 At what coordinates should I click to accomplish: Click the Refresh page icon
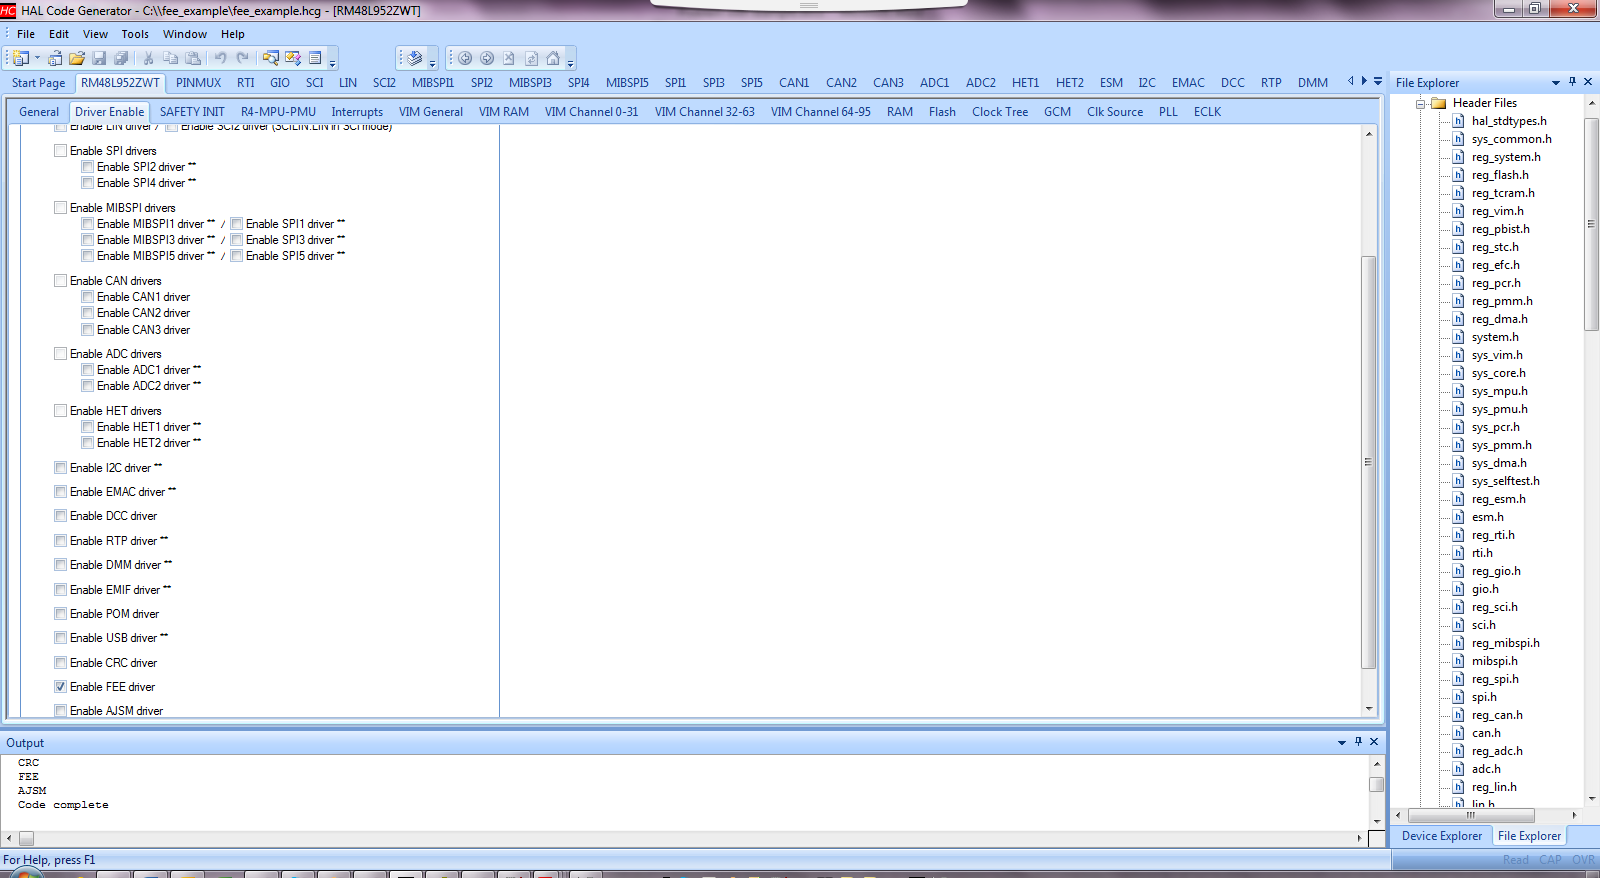[531, 58]
